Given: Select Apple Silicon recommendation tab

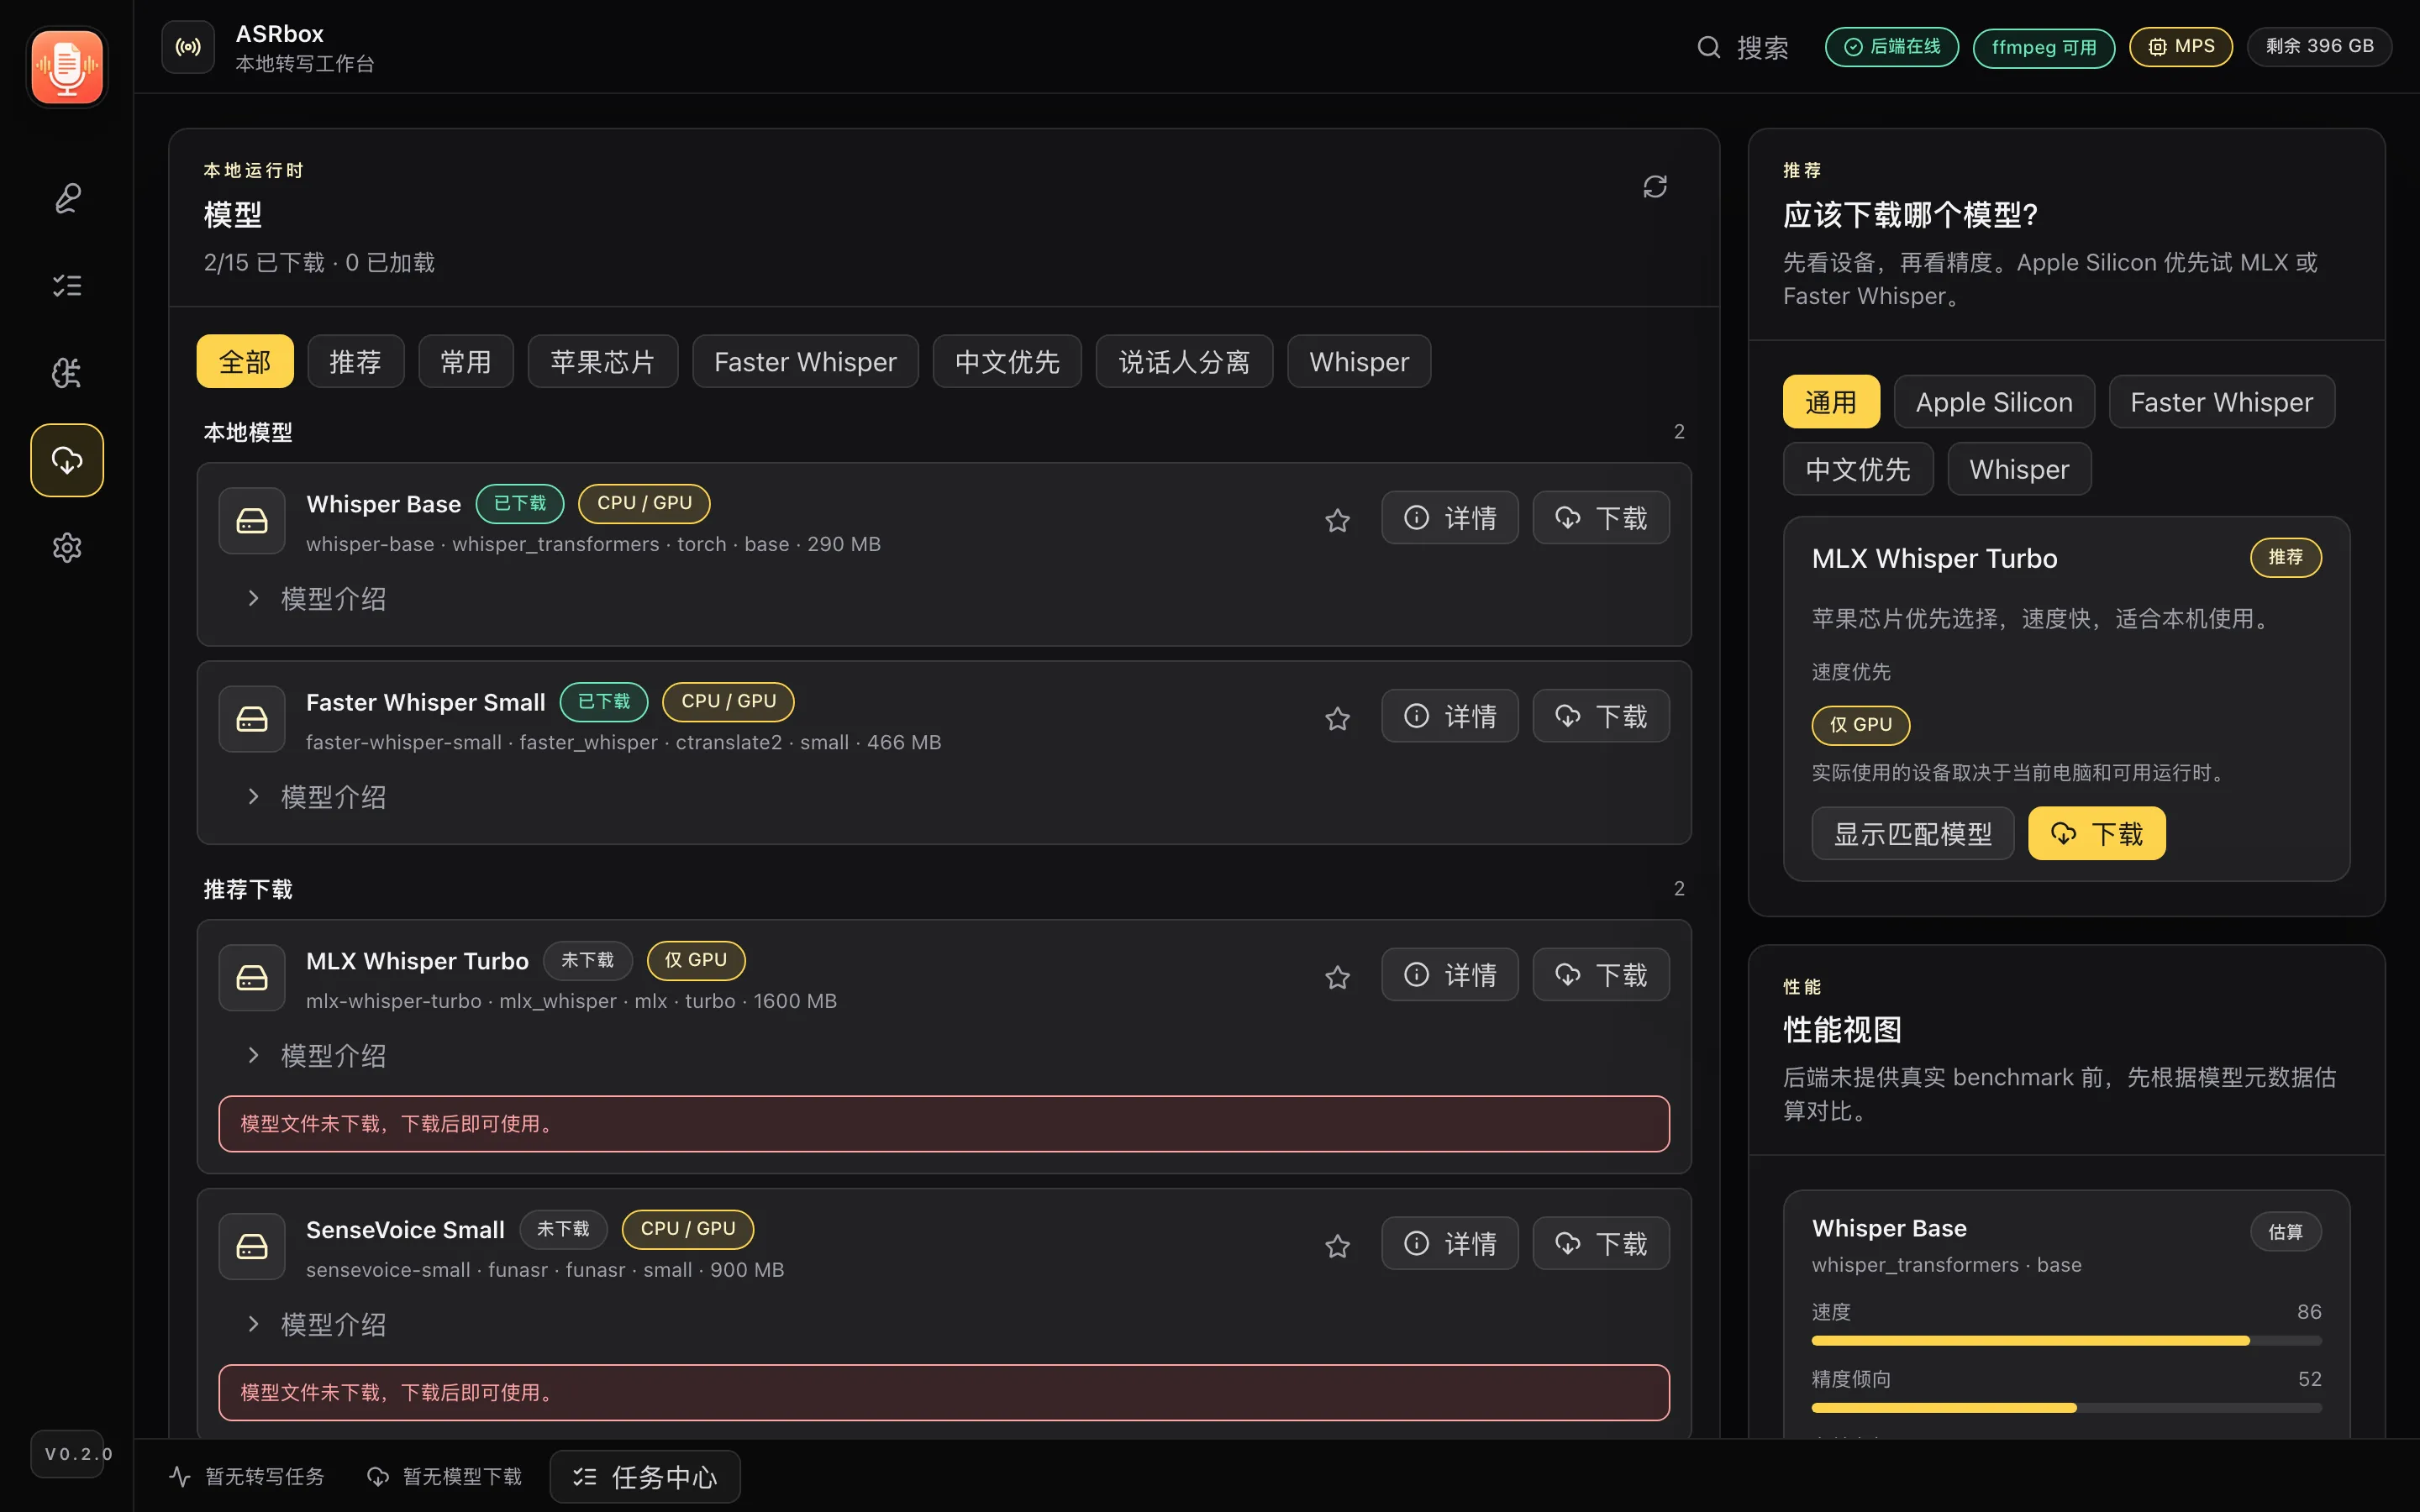Looking at the screenshot, I should (x=1994, y=402).
